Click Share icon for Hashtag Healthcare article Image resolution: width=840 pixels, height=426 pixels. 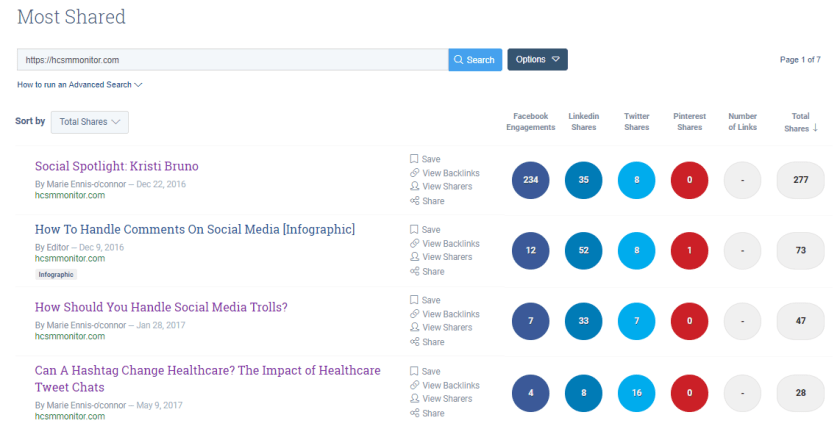[414, 413]
